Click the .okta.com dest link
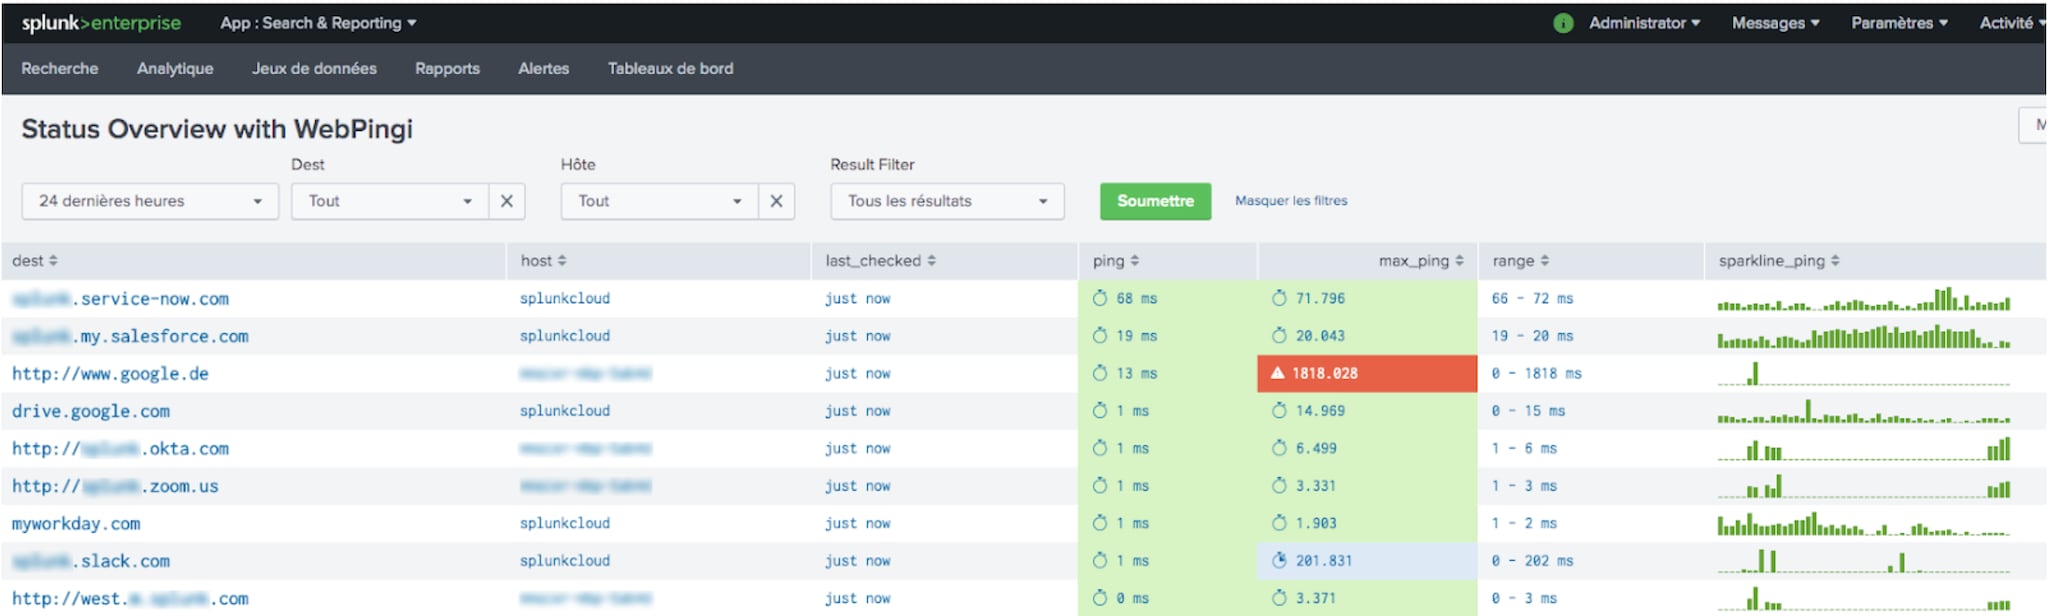Screen dimensions: 2048x616 120,449
